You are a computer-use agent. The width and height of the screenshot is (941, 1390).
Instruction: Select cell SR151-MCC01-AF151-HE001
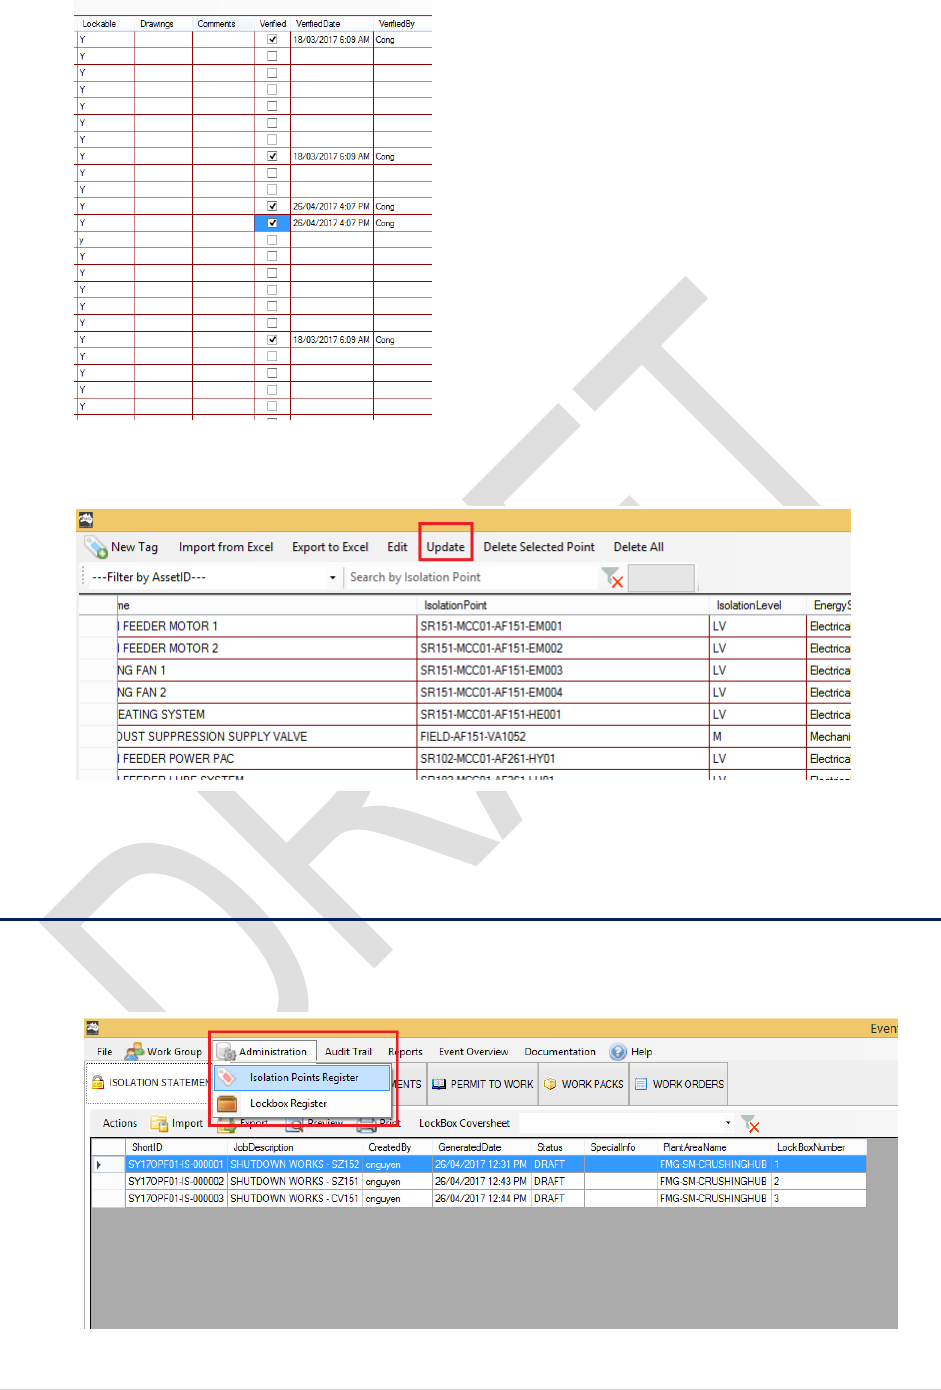click(x=562, y=714)
